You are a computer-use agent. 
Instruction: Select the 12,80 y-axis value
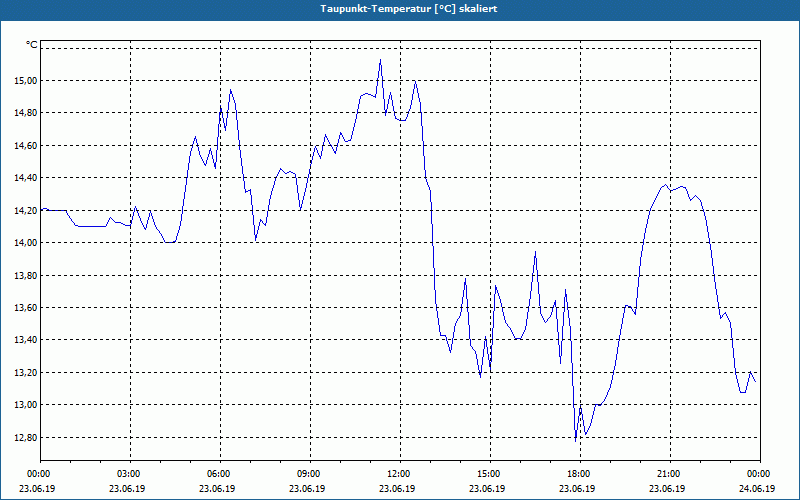[x=26, y=437]
